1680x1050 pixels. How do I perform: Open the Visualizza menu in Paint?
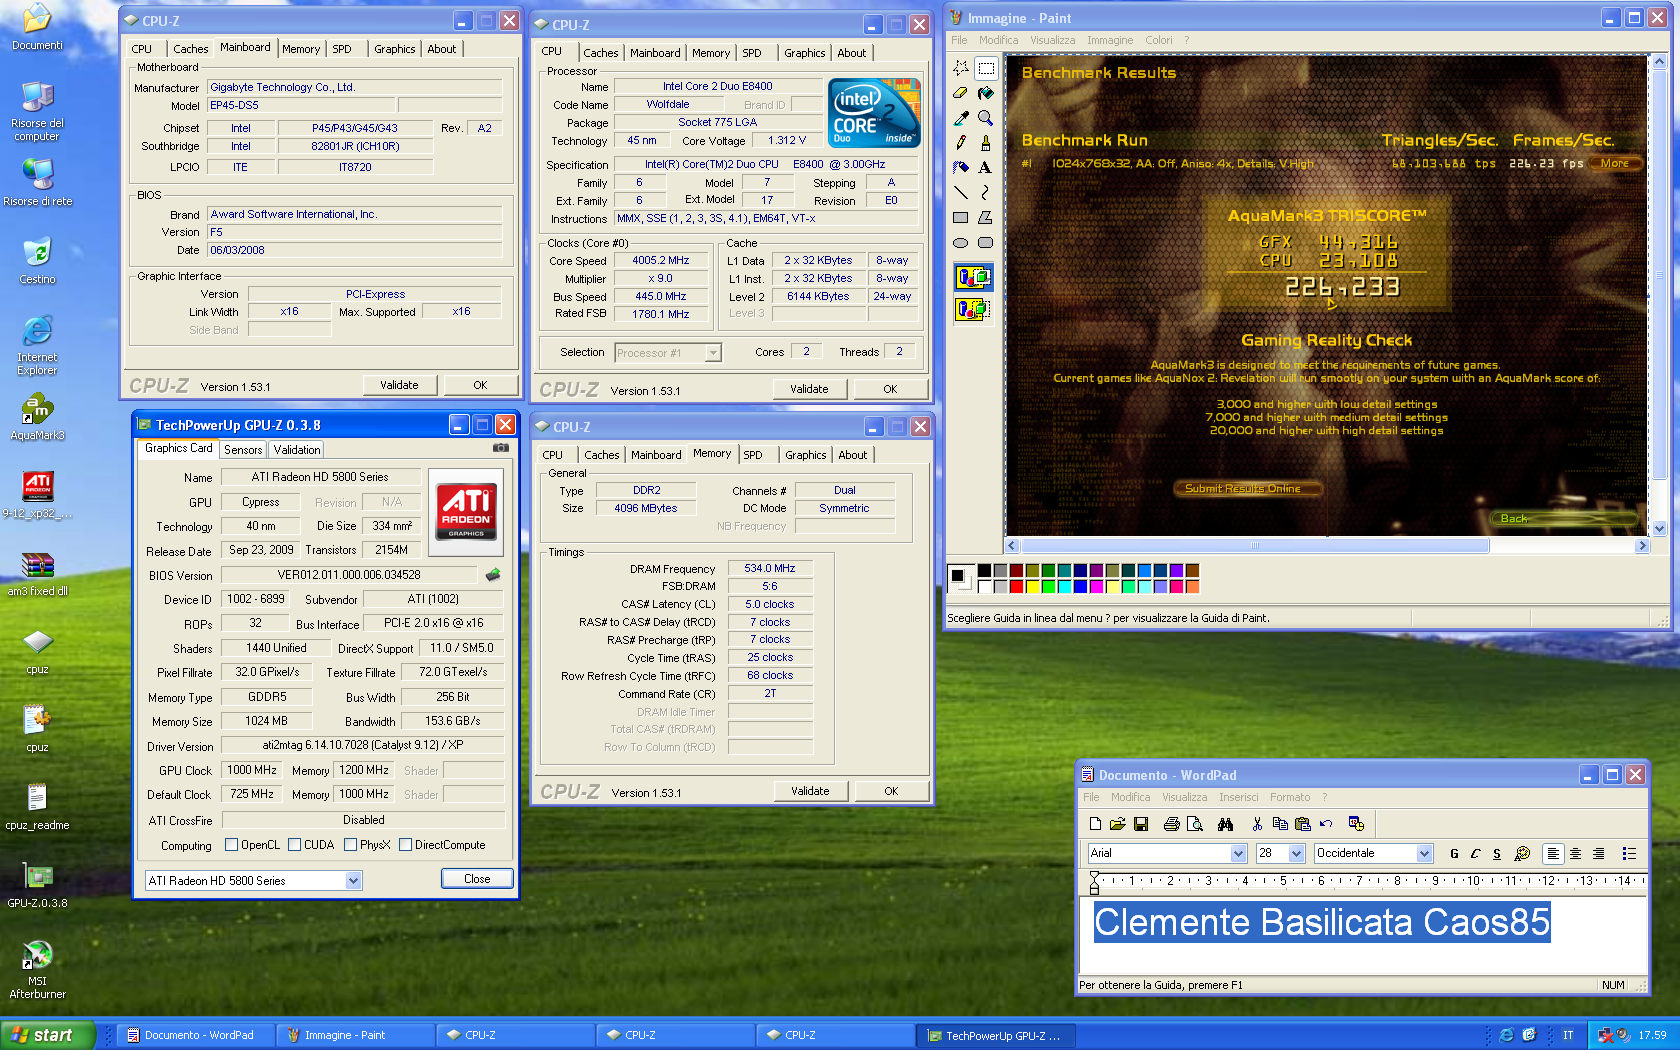1053,40
